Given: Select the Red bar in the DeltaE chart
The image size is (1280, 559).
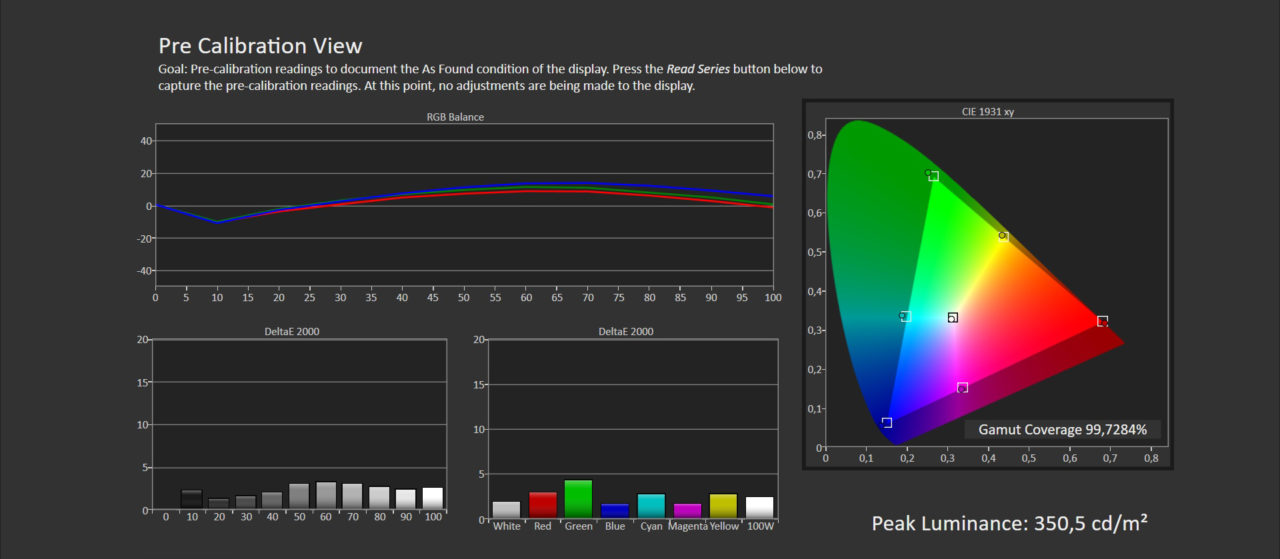Looking at the screenshot, I should [x=542, y=505].
